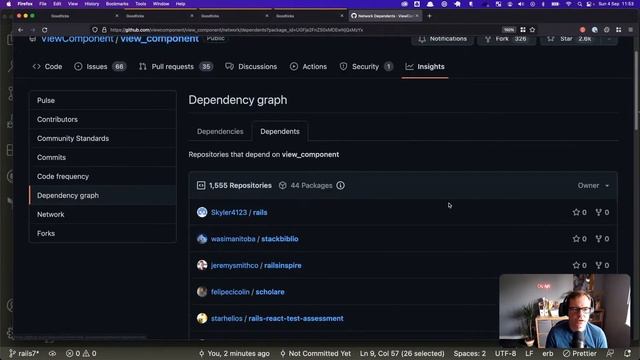Click the starhelios avatar
Viewport: 640px width, 360px height.
coord(202,318)
